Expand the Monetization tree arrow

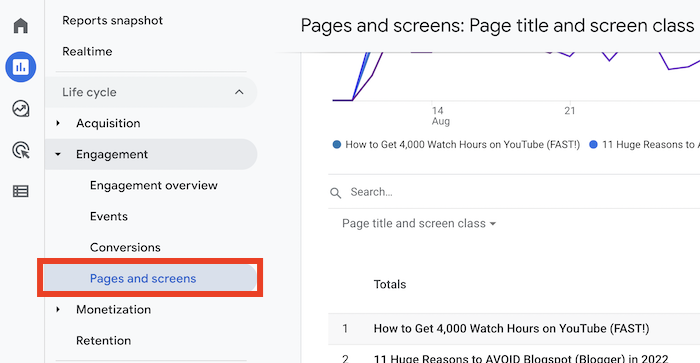tap(58, 309)
